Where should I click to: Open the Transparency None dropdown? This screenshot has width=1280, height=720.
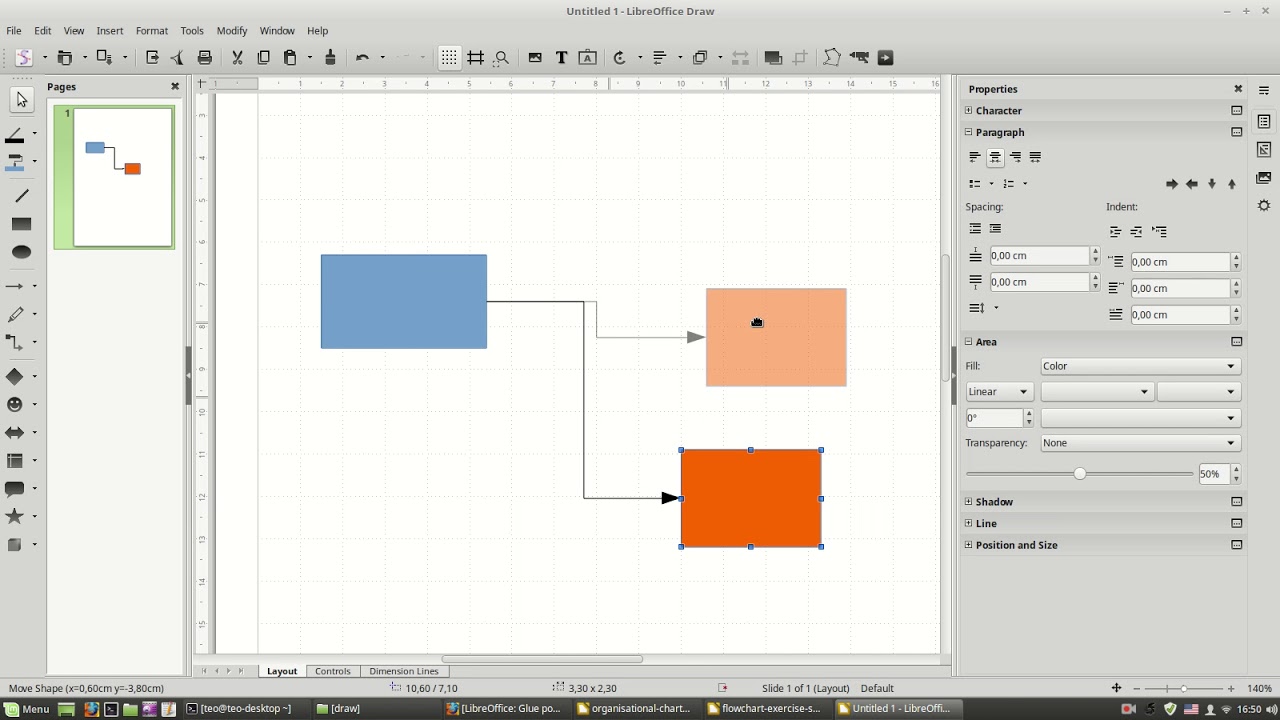click(1141, 443)
